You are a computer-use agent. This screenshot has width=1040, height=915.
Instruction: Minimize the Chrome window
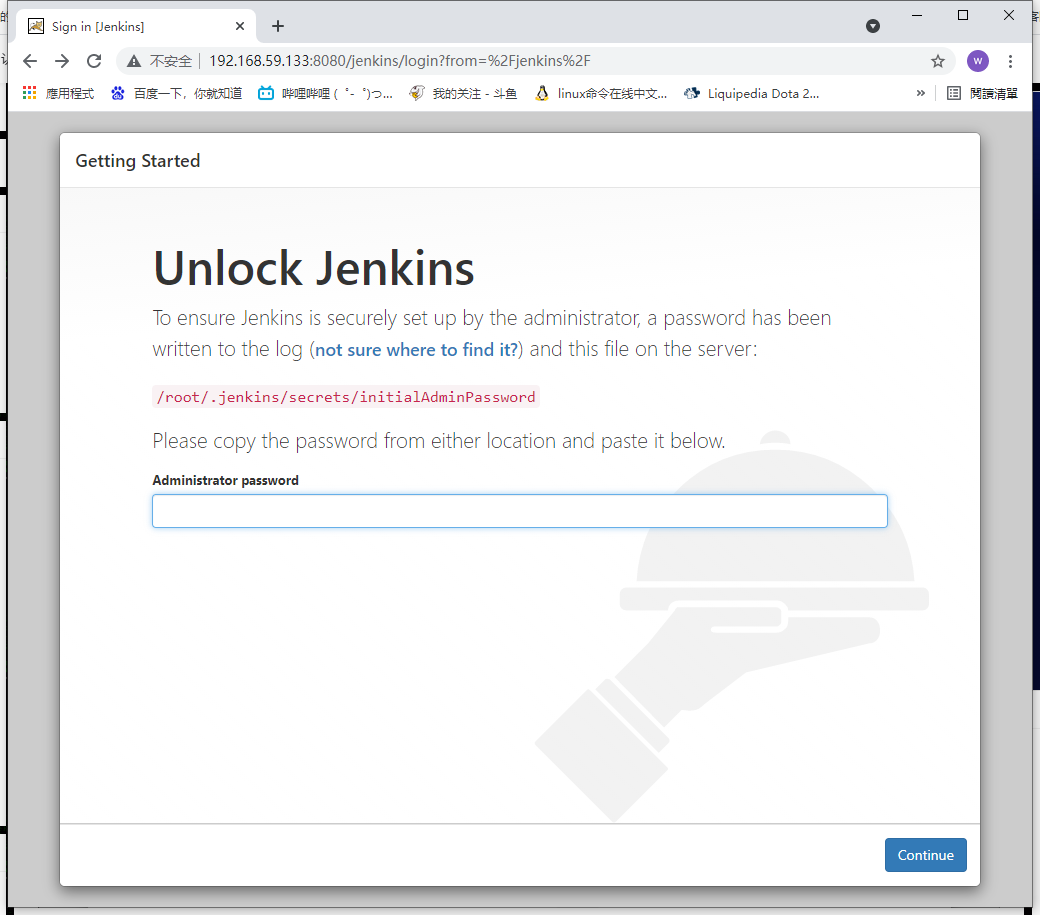(x=917, y=15)
